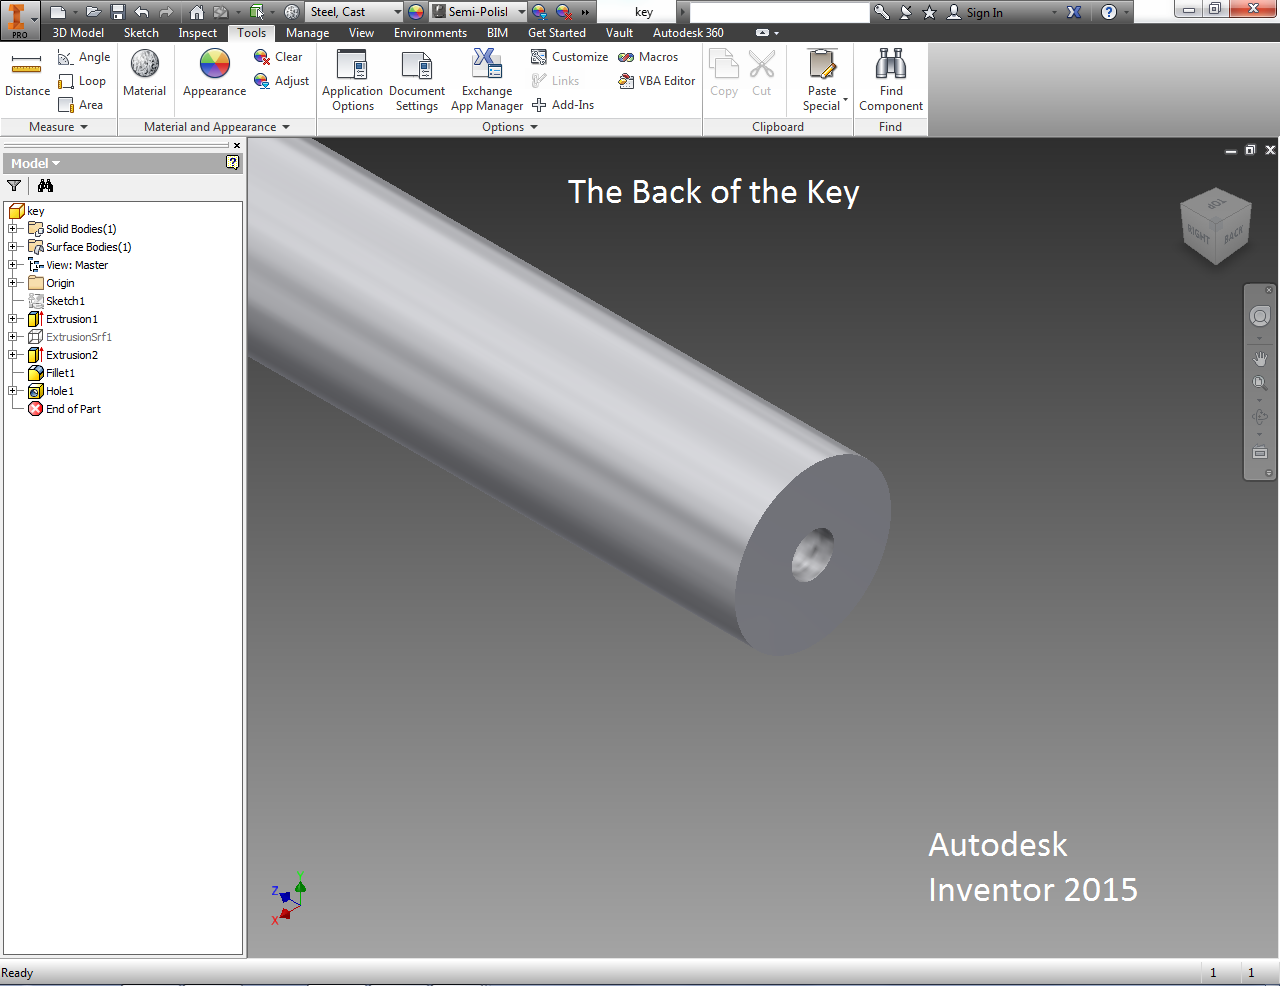Open the Add-Ins manager
This screenshot has width=1280, height=986.
[x=562, y=105]
